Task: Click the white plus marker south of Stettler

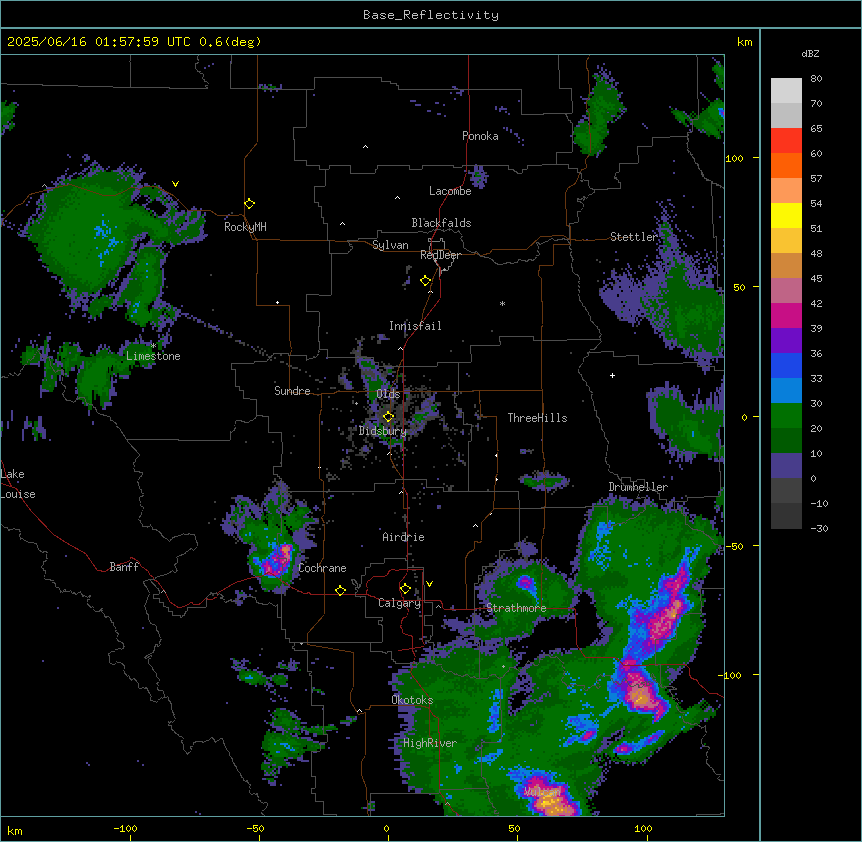Action: click(612, 375)
